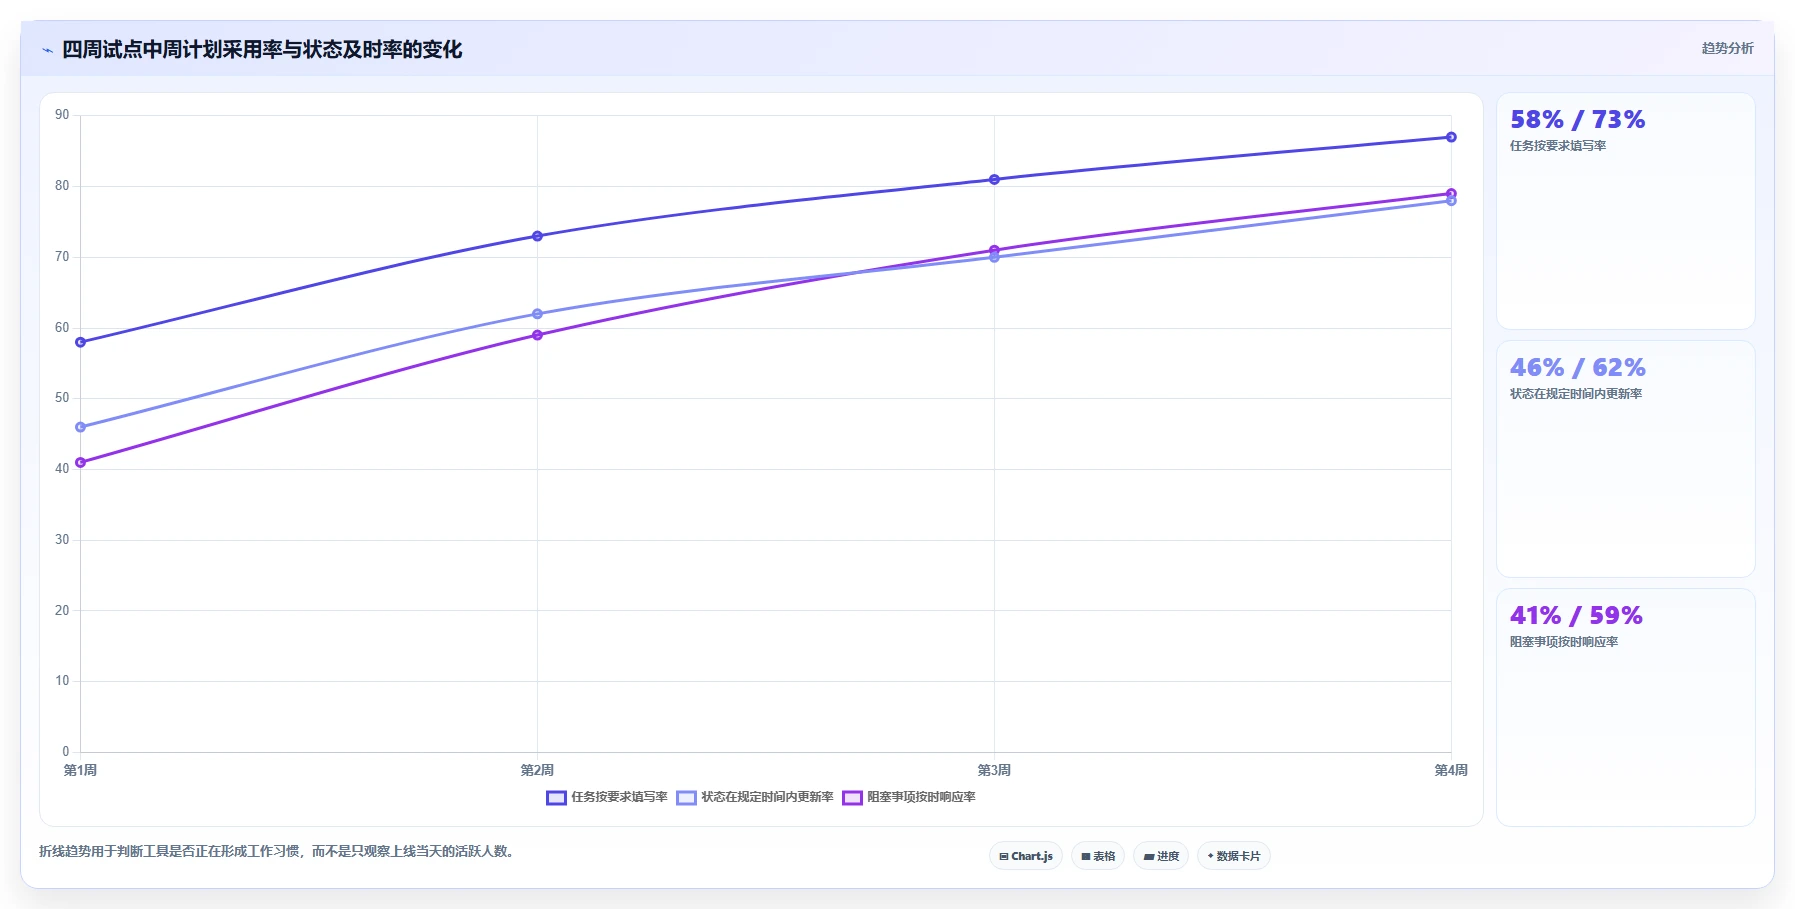This screenshot has width=1795, height=909.
Task: Click the y-axis label 50
Action: click(62, 398)
